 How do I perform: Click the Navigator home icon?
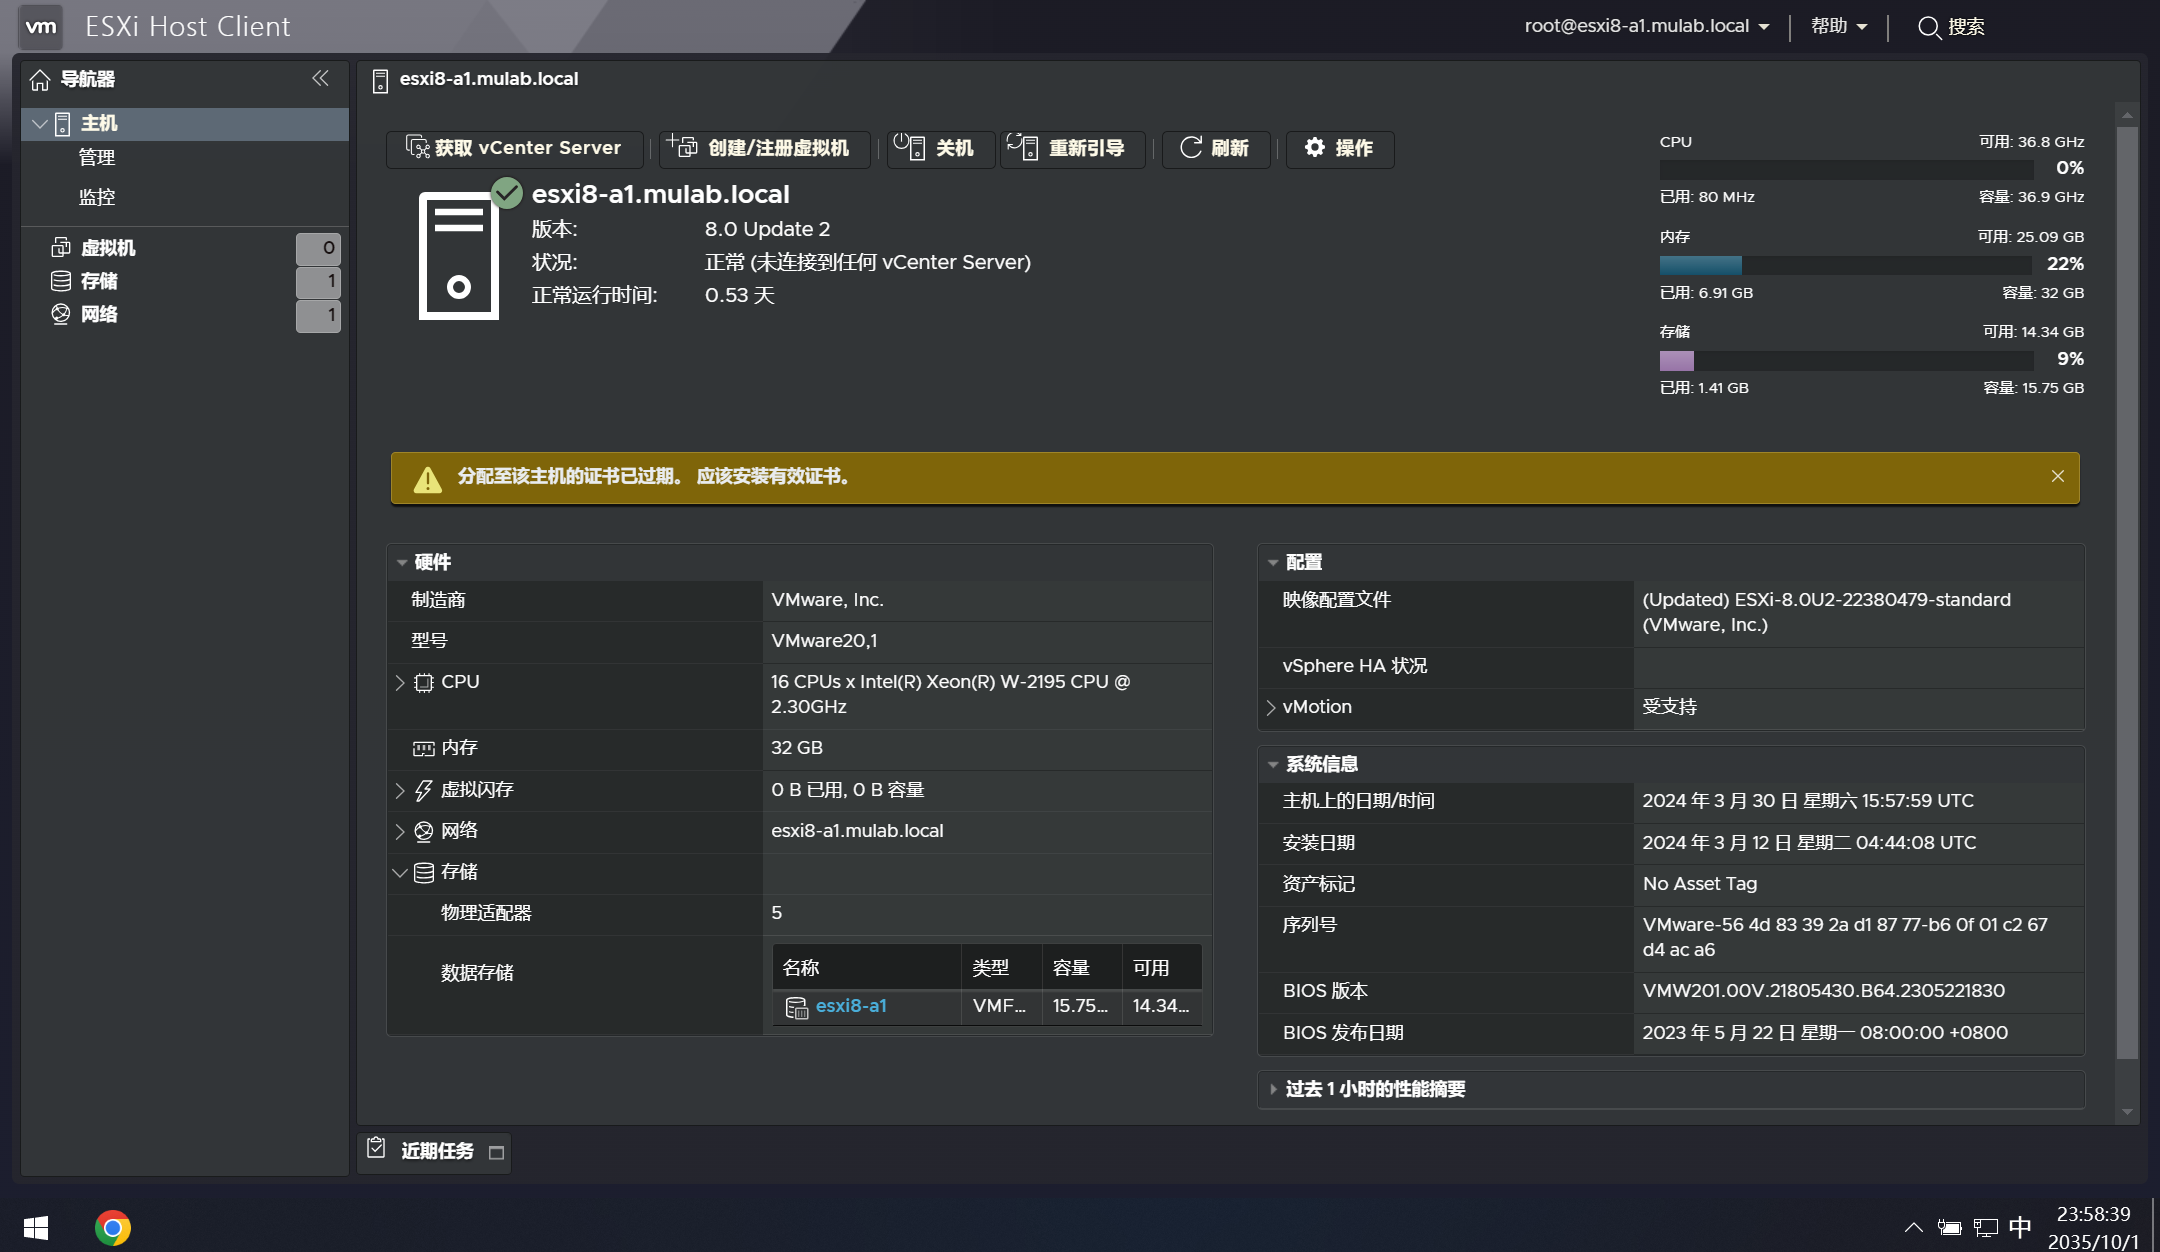click(40, 80)
